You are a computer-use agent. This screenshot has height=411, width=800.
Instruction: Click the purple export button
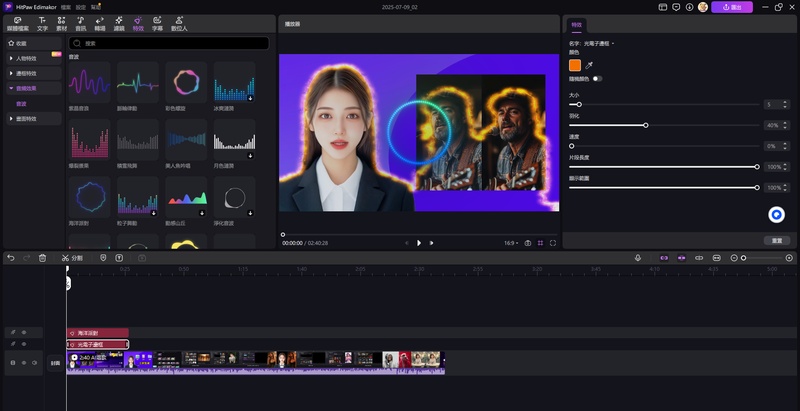(732, 7)
